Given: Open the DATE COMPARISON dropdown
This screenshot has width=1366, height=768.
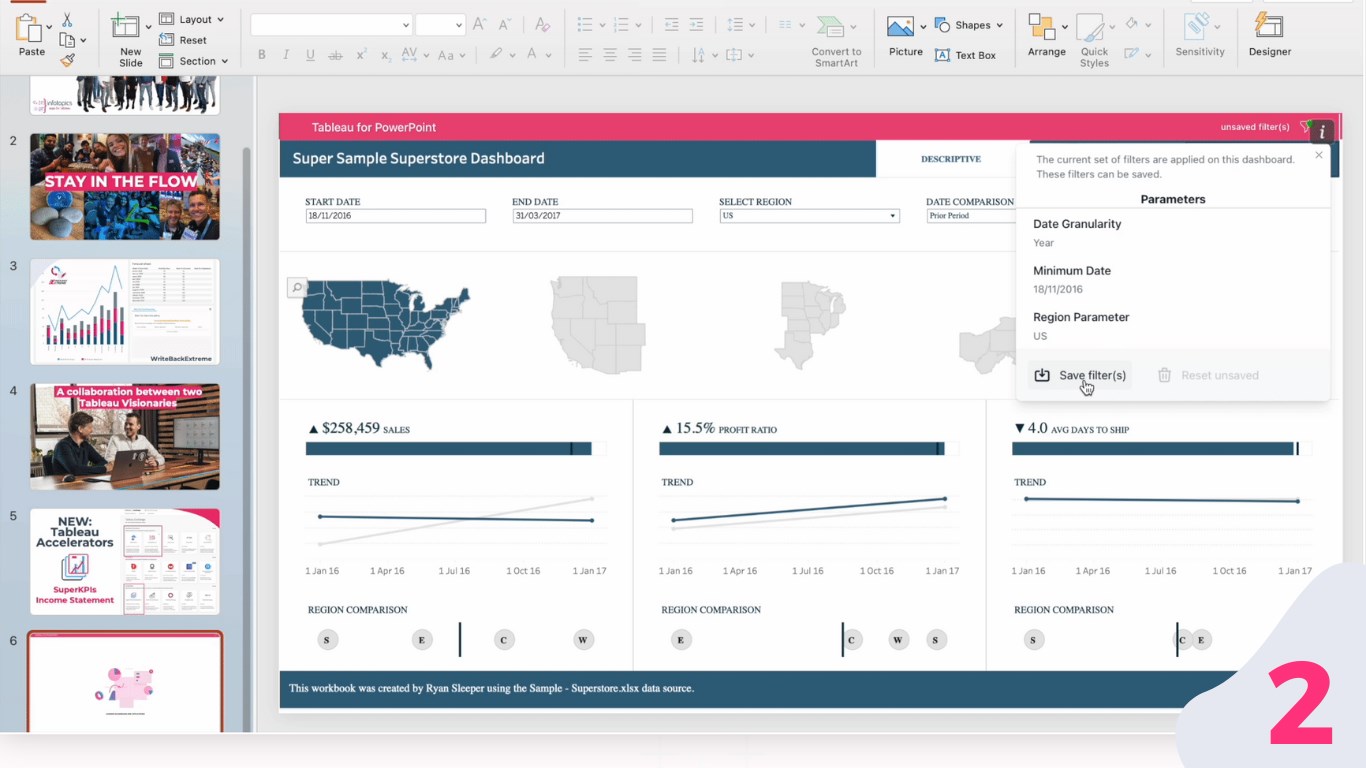Looking at the screenshot, I should (x=971, y=216).
